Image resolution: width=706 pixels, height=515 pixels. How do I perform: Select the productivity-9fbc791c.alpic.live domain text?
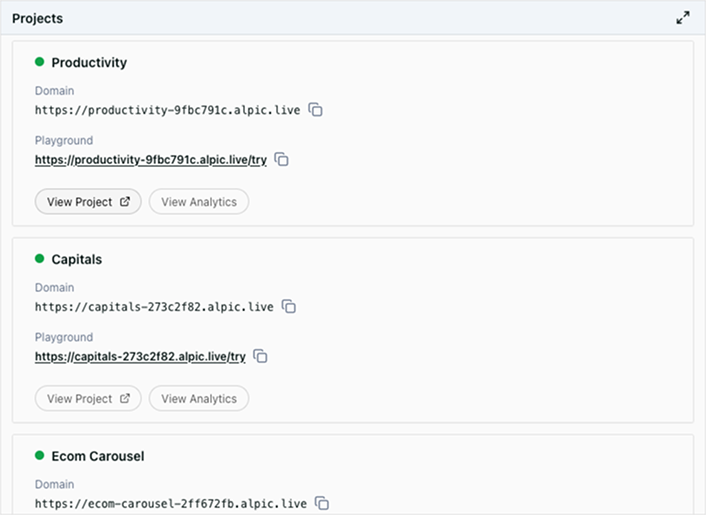[166, 110]
